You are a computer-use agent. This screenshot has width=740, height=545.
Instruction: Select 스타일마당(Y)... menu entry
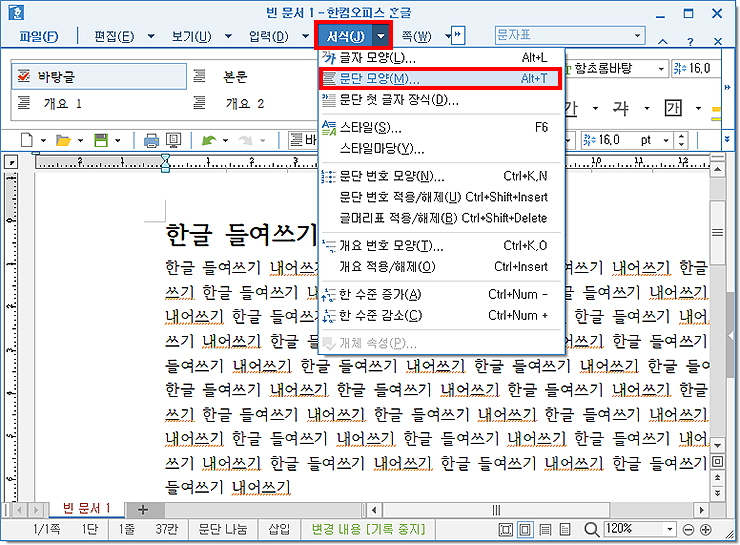click(x=441, y=149)
